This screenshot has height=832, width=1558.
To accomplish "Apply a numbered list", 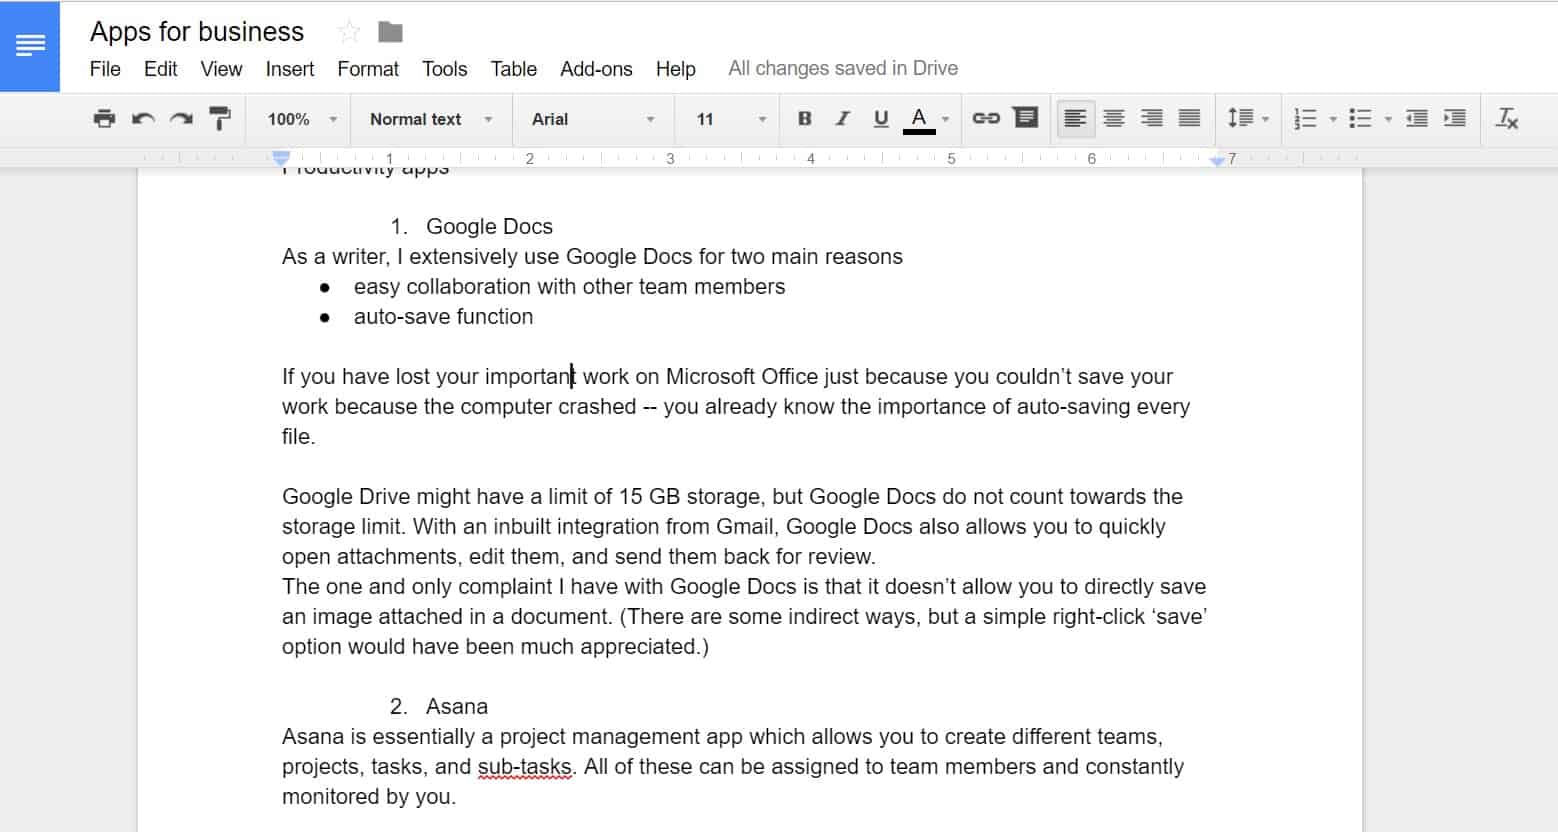I will [1305, 119].
